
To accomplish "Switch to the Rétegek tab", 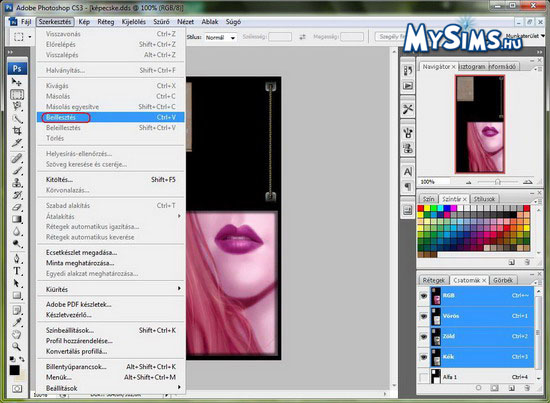I will (x=434, y=280).
